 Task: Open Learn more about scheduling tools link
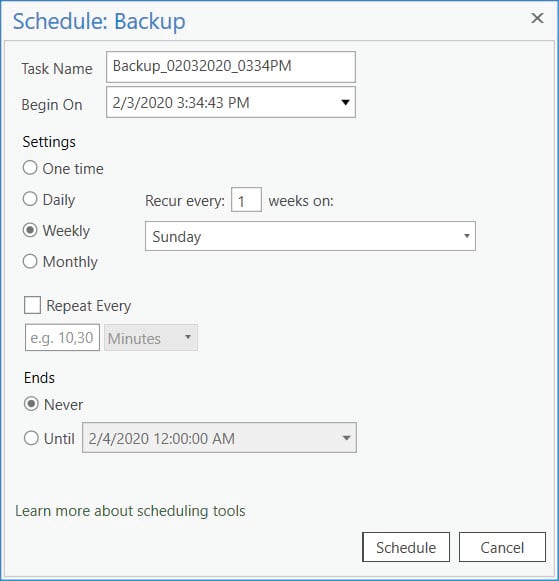click(130, 511)
